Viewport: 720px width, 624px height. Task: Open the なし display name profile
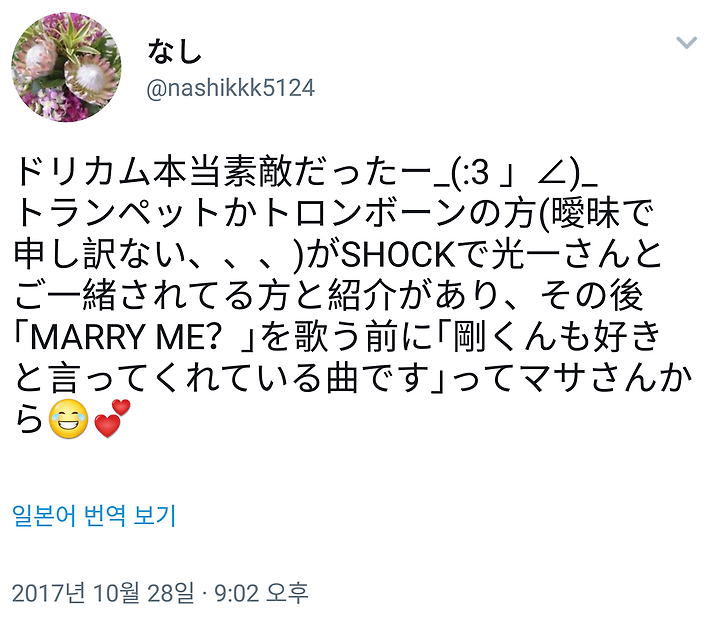(174, 51)
